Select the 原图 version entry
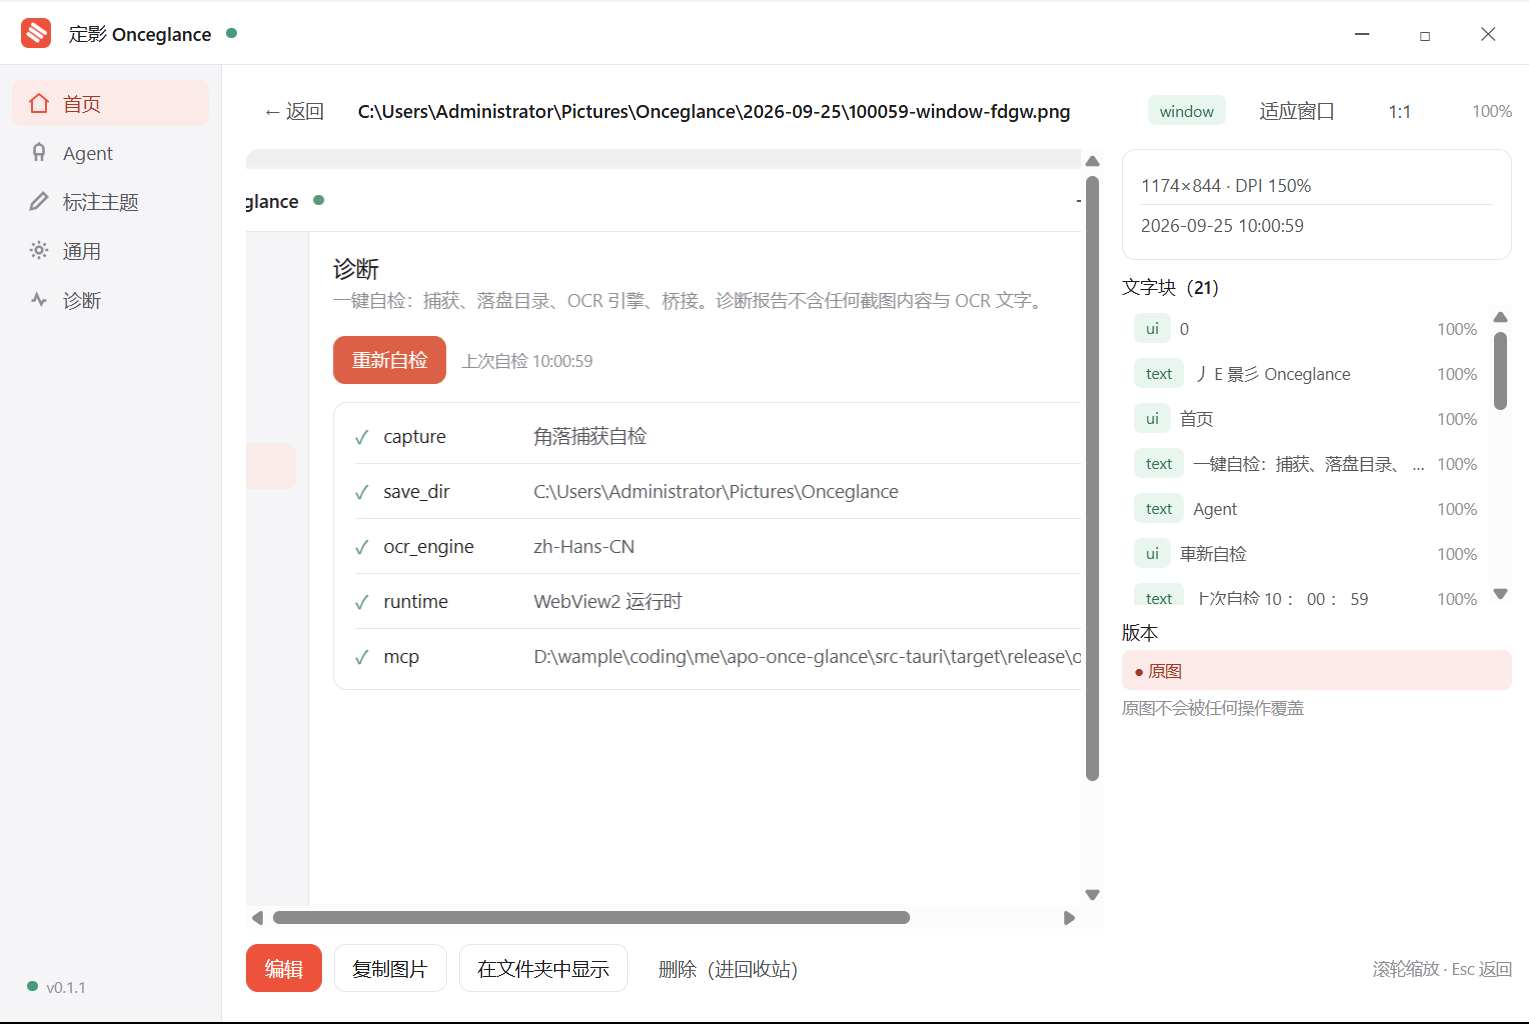Viewport: 1529px width, 1024px height. (1316, 671)
